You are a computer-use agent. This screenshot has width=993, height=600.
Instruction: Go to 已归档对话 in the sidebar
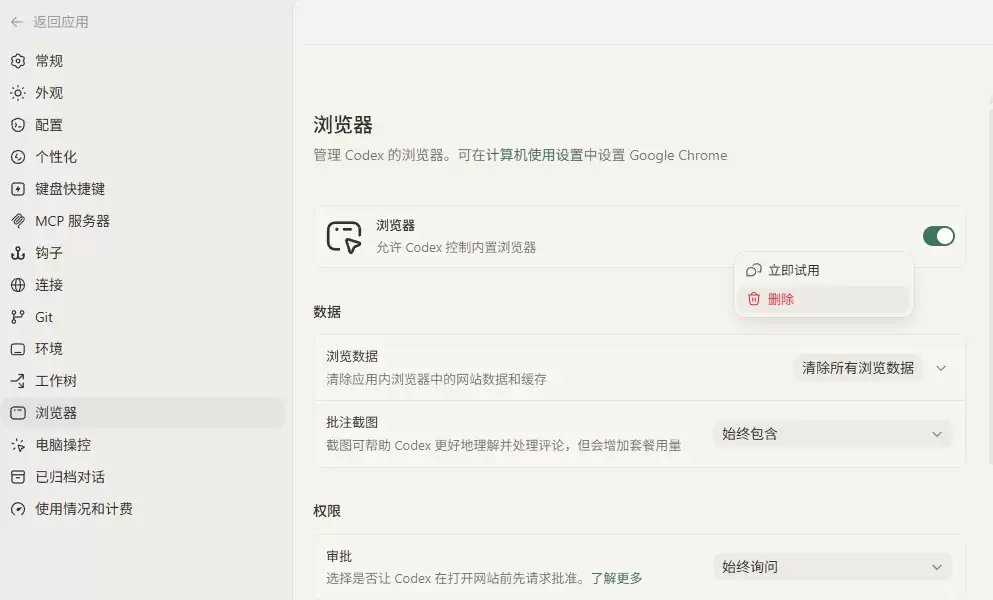pyautogui.click(x=70, y=477)
